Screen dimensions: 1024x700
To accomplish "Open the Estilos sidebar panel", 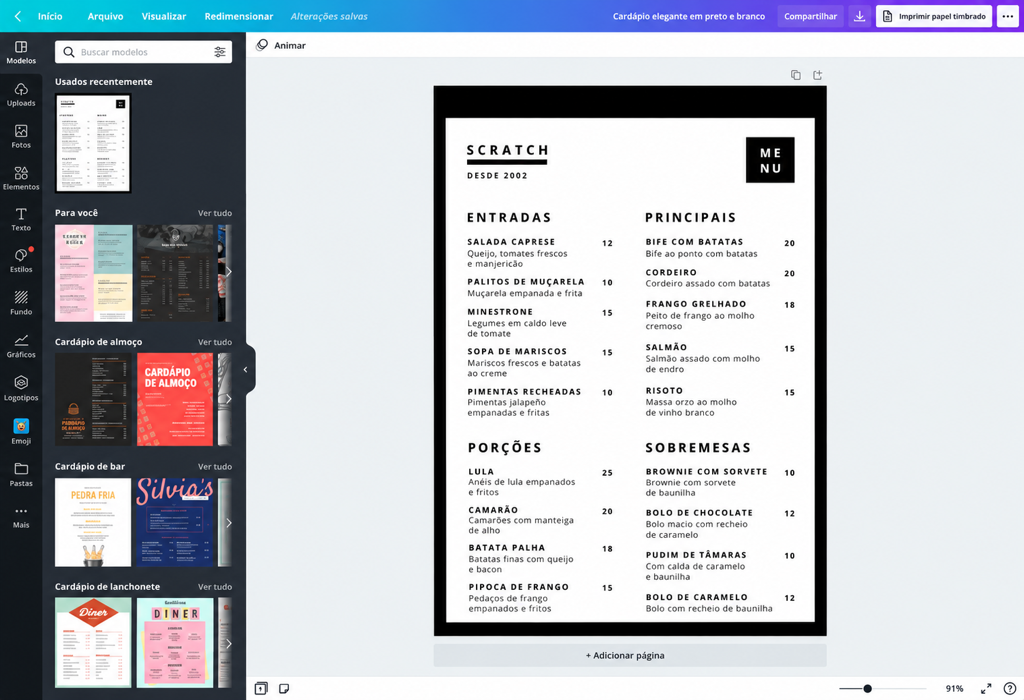I will [x=21, y=261].
